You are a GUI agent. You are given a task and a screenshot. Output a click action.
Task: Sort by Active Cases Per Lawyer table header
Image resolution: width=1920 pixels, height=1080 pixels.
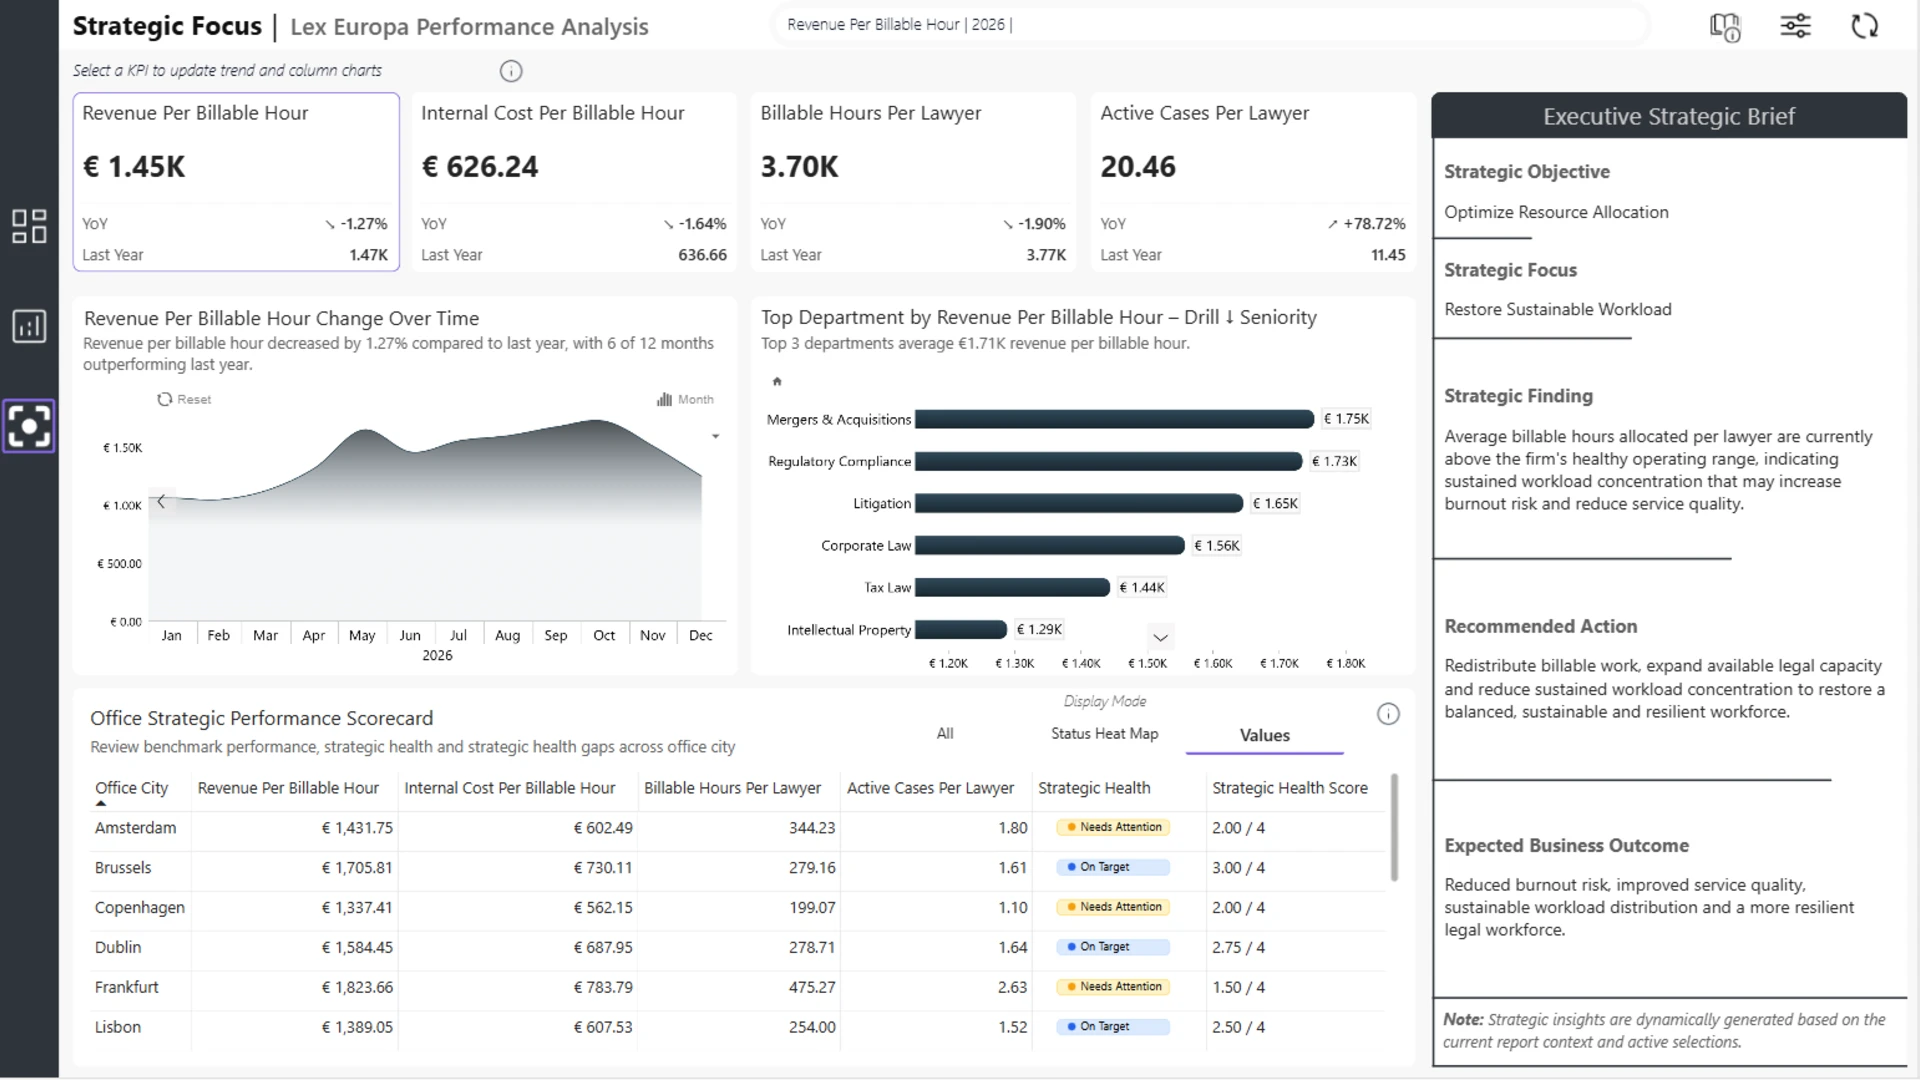click(930, 788)
